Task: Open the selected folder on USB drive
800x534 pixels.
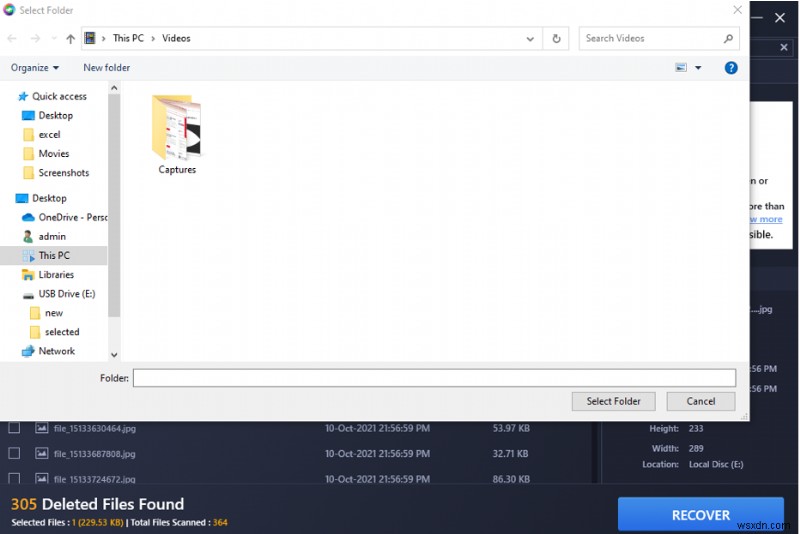Action: pos(62,332)
